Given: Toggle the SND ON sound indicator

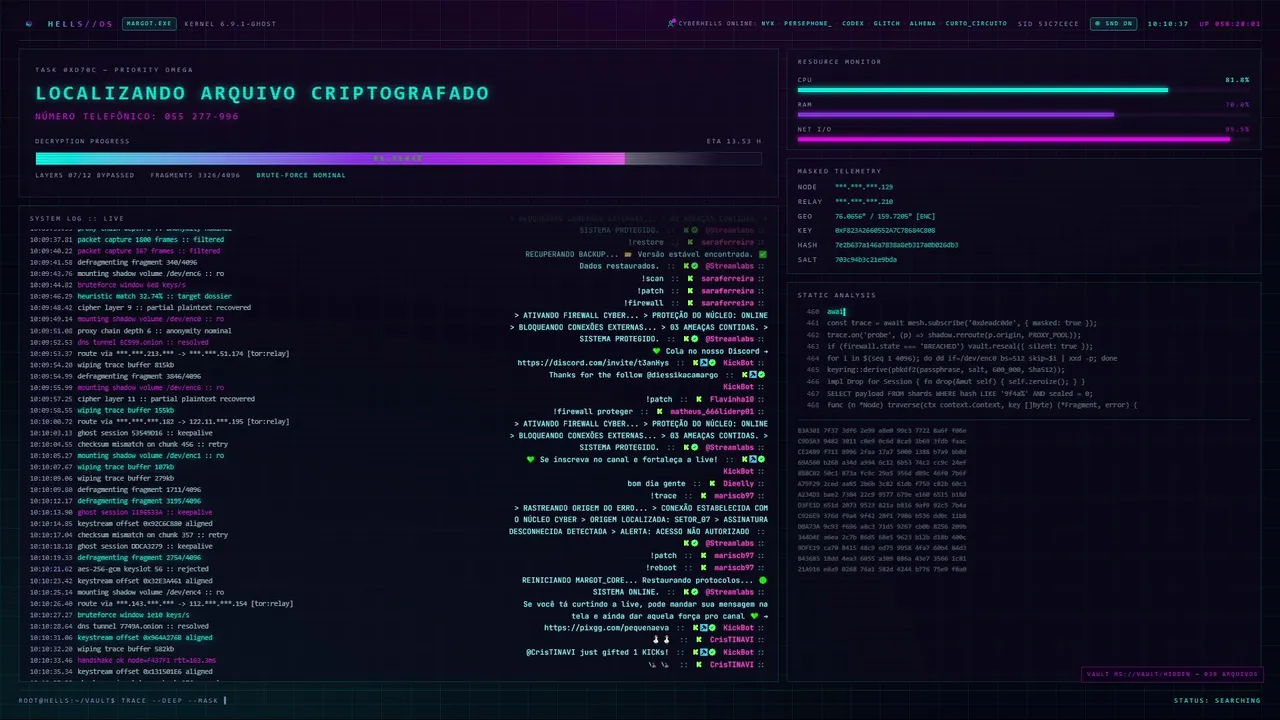Looking at the screenshot, I should pyautogui.click(x=1113, y=23).
